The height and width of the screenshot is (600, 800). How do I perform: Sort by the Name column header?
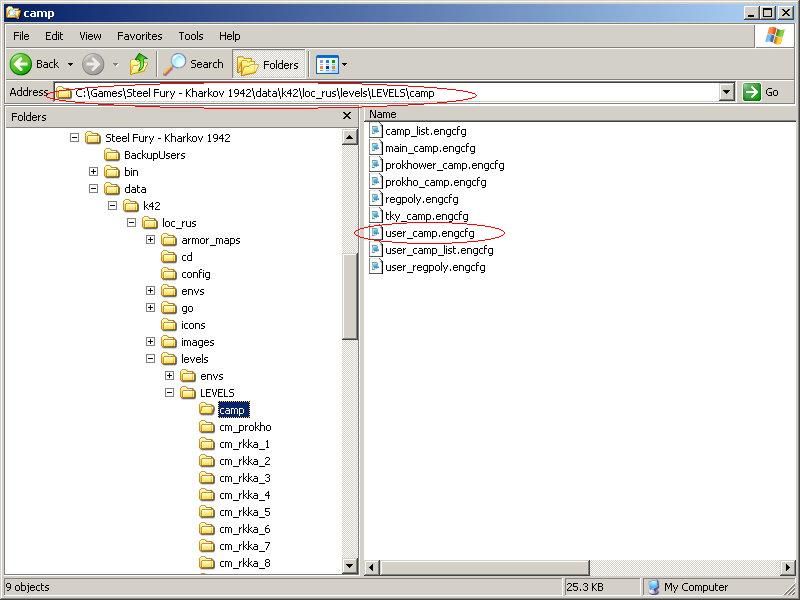(x=383, y=114)
